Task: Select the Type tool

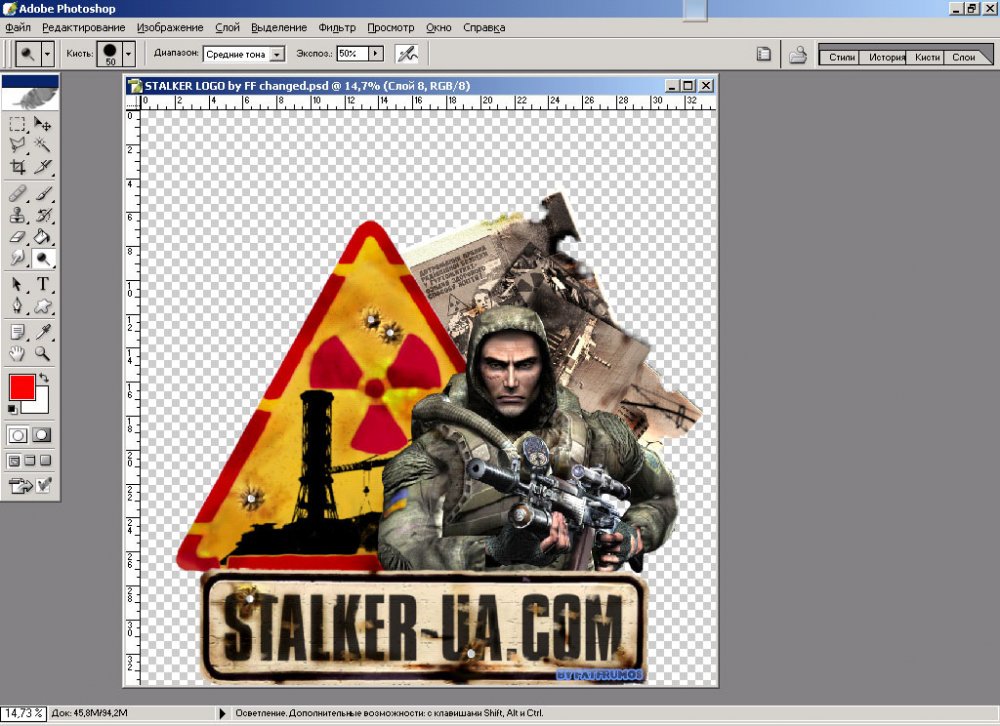Action: pyautogui.click(x=42, y=285)
